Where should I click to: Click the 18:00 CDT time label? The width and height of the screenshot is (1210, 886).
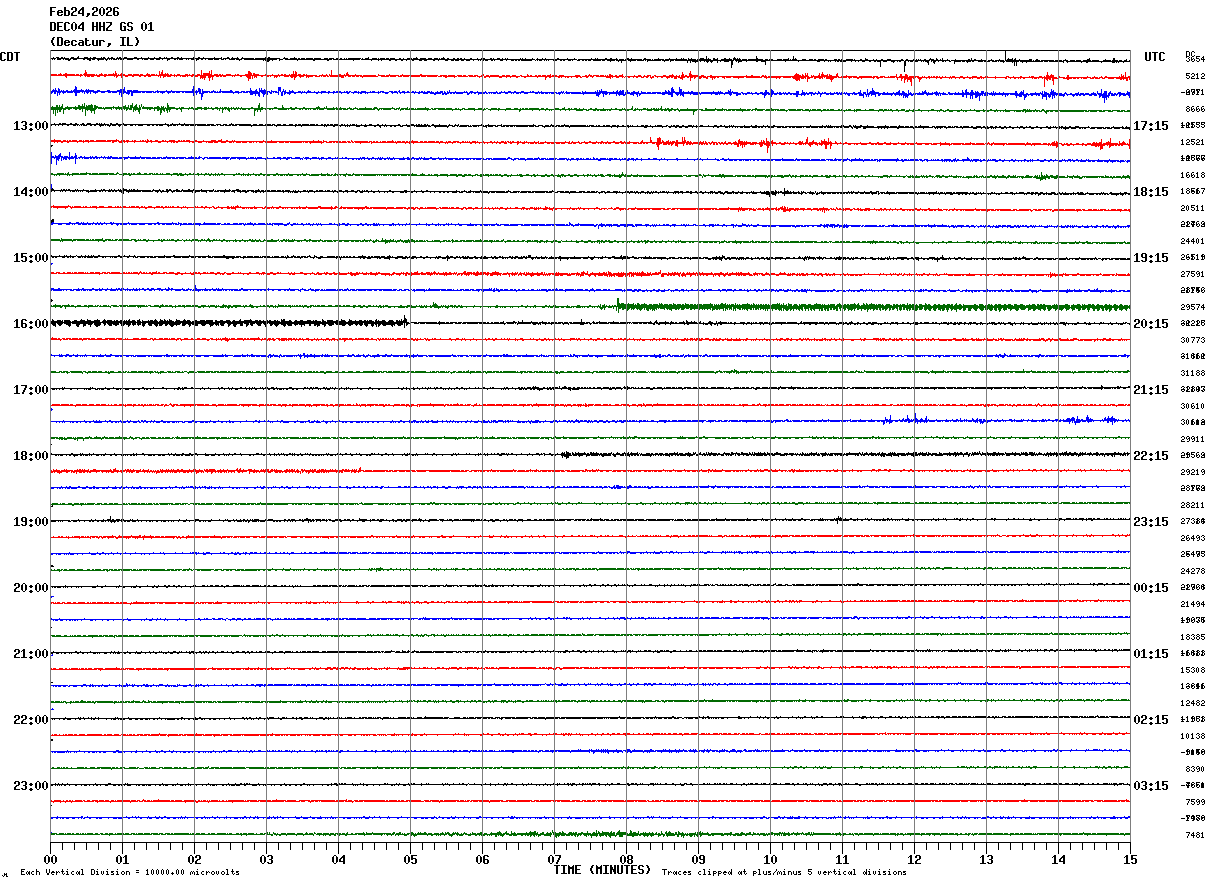pos(30,456)
